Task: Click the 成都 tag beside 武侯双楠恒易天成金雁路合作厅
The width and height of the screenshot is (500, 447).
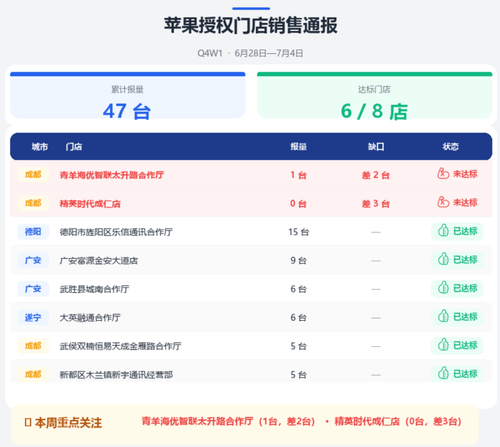Action: coord(33,346)
